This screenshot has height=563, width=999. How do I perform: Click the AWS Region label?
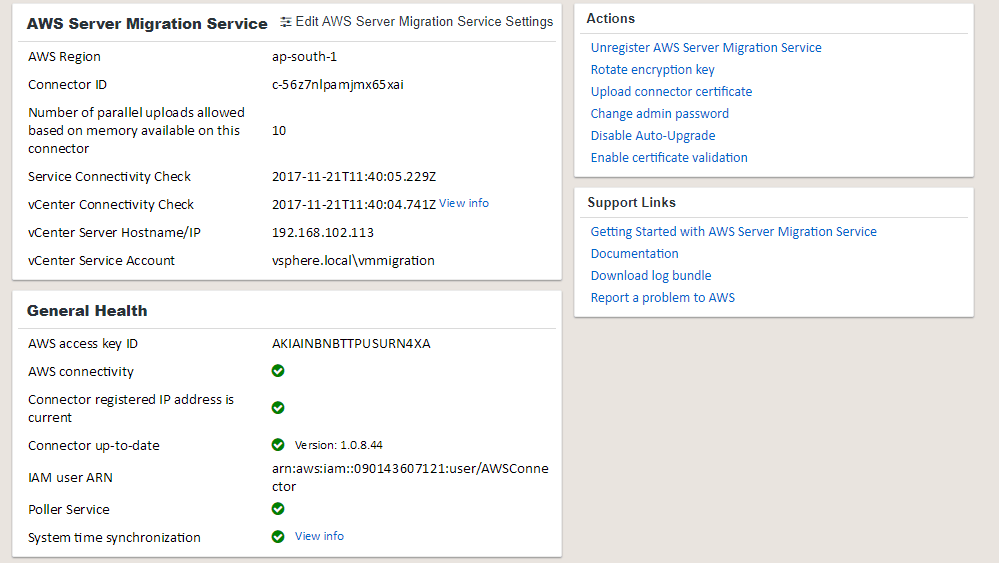(64, 57)
